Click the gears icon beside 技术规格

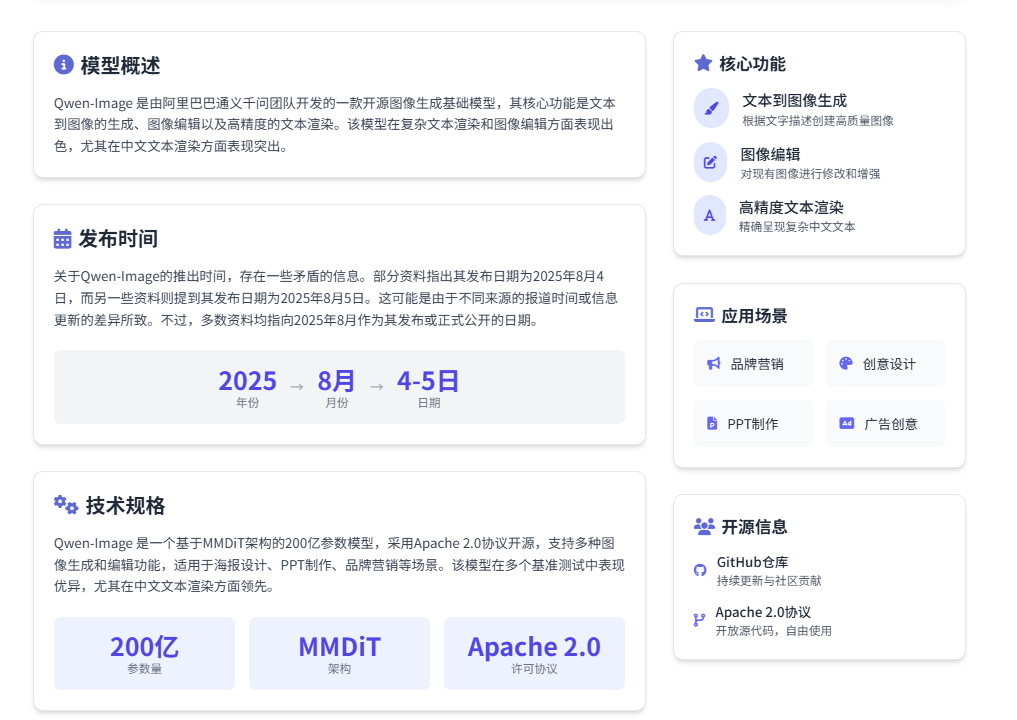[66, 505]
